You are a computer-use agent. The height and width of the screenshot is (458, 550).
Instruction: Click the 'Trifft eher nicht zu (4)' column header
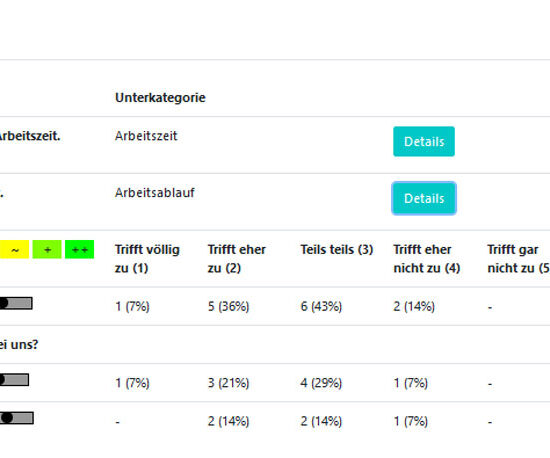(x=427, y=259)
